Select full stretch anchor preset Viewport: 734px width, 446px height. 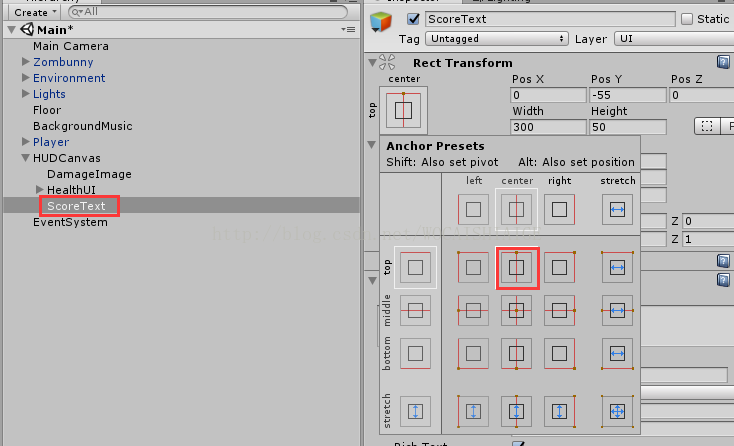tap(617, 411)
